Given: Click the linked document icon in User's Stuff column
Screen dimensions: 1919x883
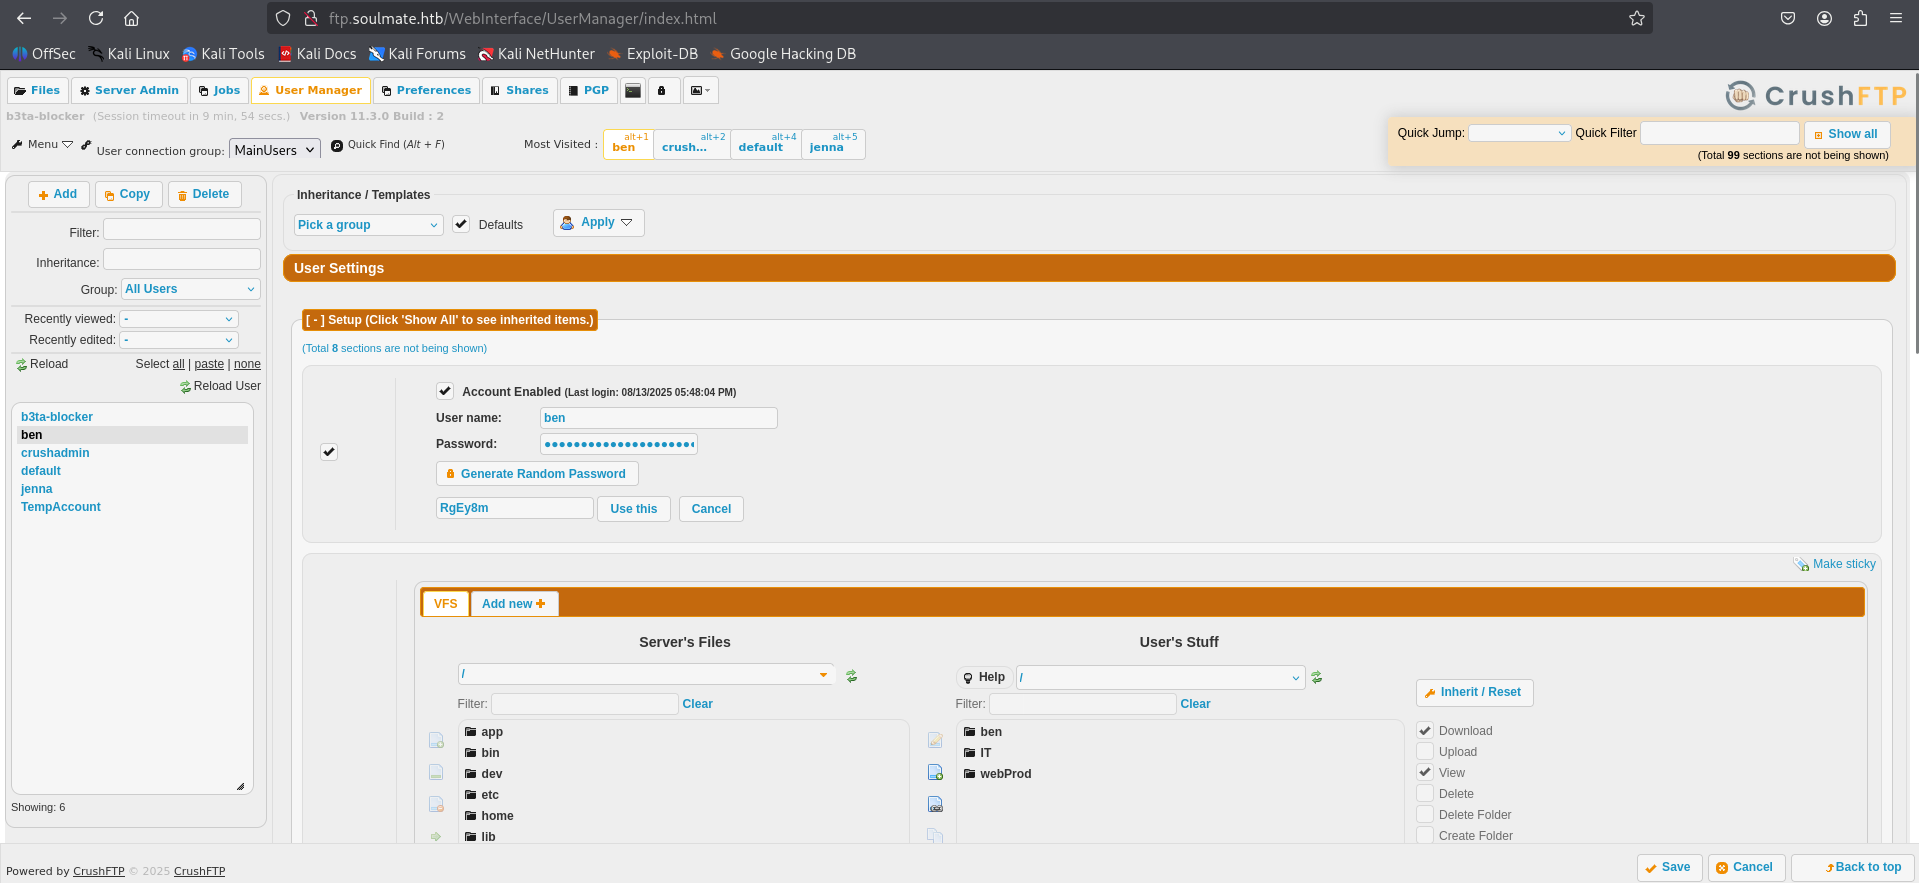Looking at the screenshot, I should (935, 804).
